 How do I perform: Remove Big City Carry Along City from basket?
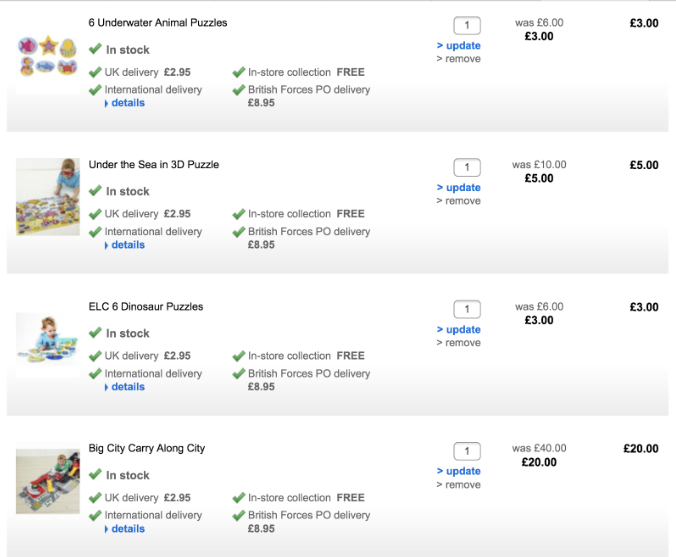pos(462,485)
